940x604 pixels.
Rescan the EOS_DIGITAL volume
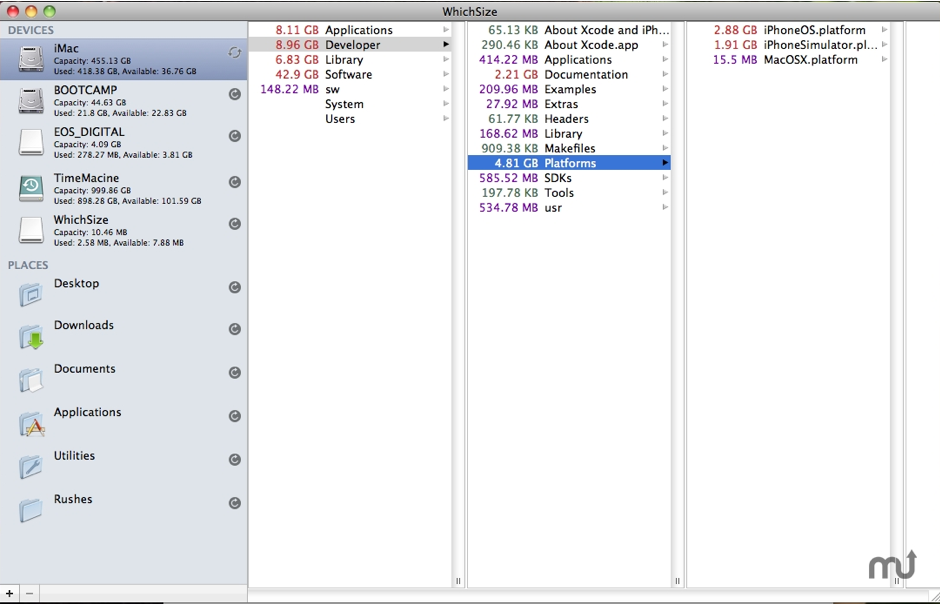[x=235, y=136]
